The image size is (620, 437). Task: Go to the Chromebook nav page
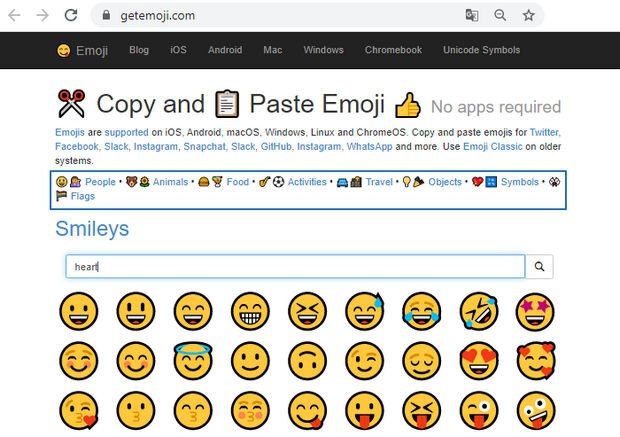393,50
